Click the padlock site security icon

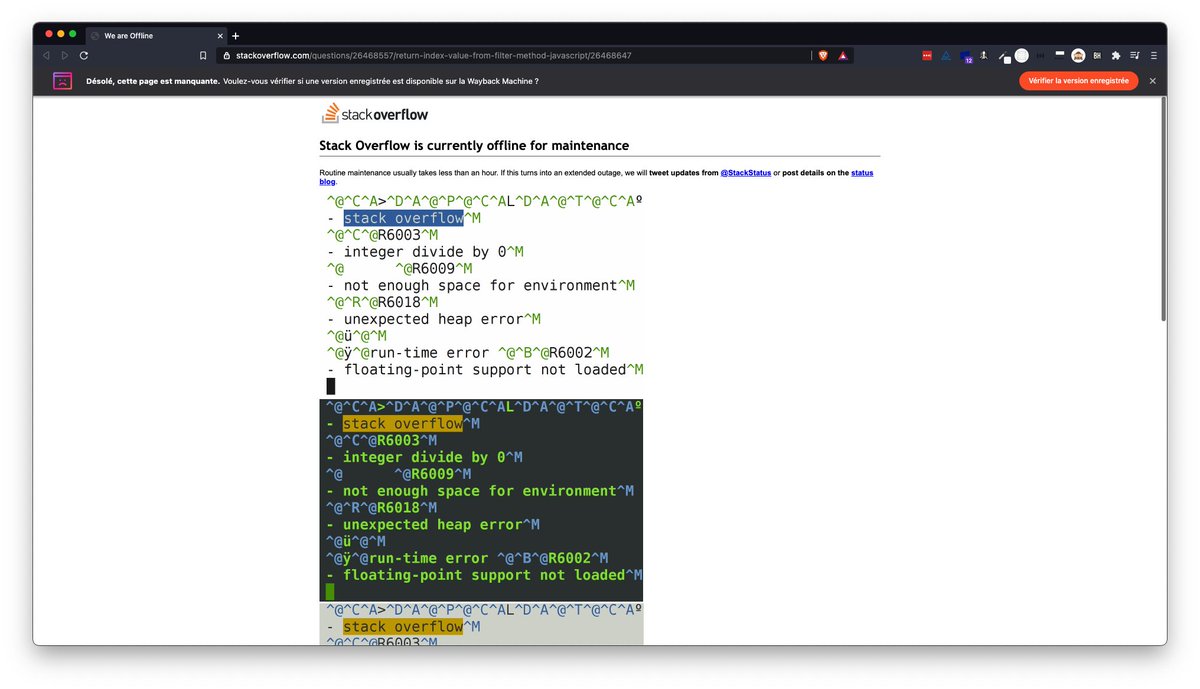tap(227, 56)
